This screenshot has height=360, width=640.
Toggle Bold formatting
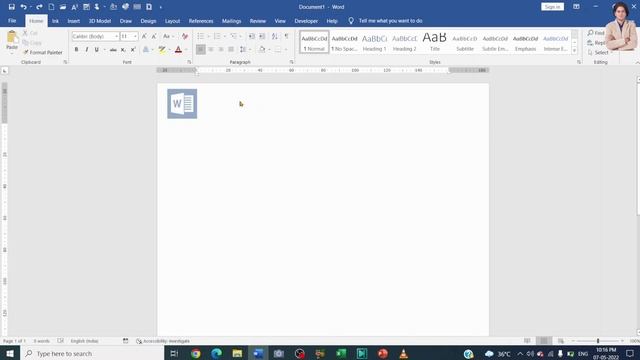(x=76, y=50)
